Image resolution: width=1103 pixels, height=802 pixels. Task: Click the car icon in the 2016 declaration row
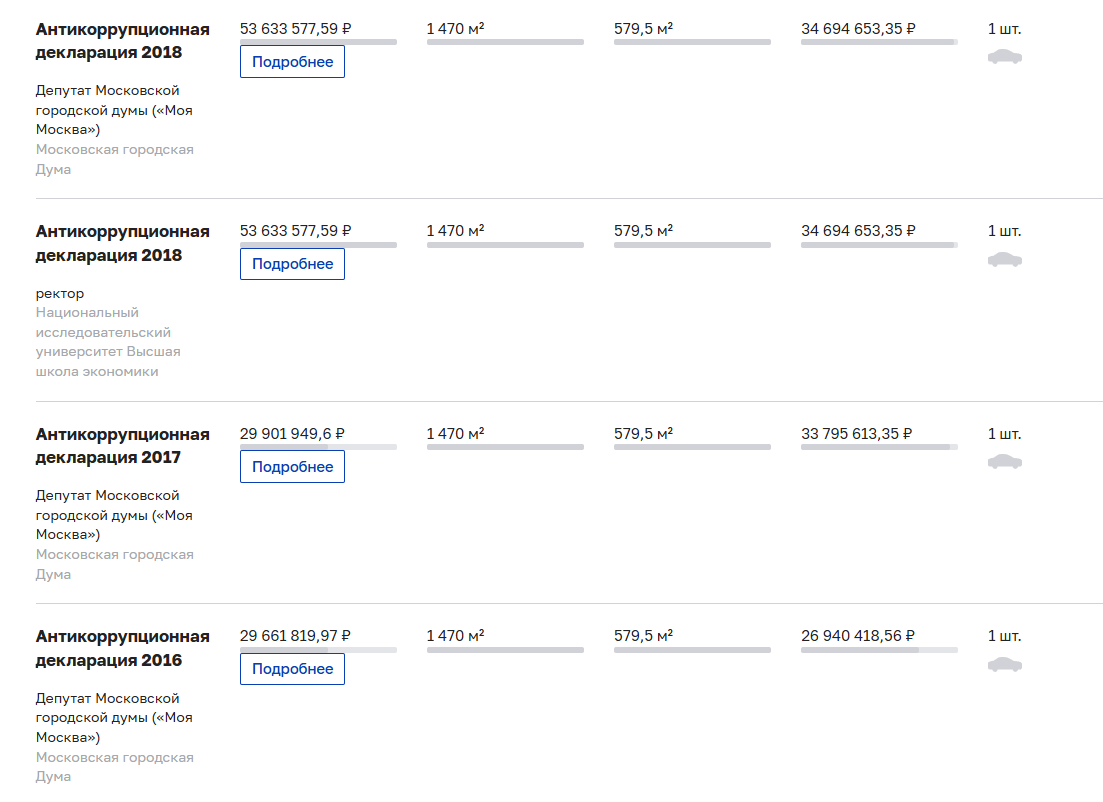1004,665
